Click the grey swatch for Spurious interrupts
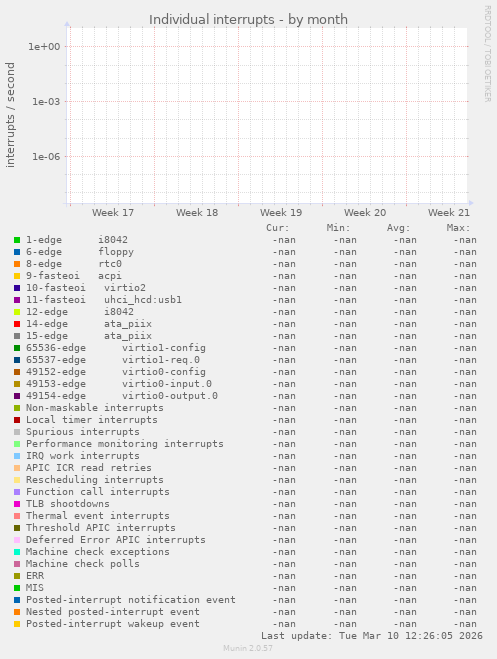Viewport: 497px width, 659px height. (x=17, y=432)
